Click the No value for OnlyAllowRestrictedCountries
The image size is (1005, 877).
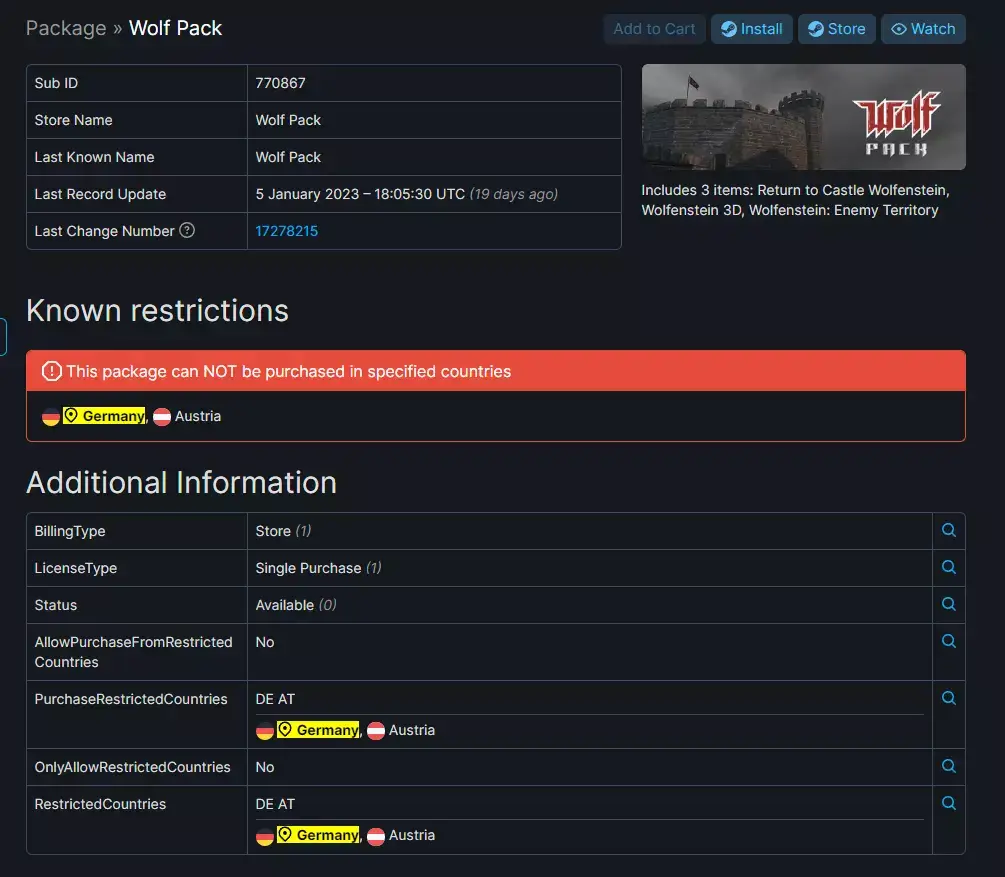265,767
